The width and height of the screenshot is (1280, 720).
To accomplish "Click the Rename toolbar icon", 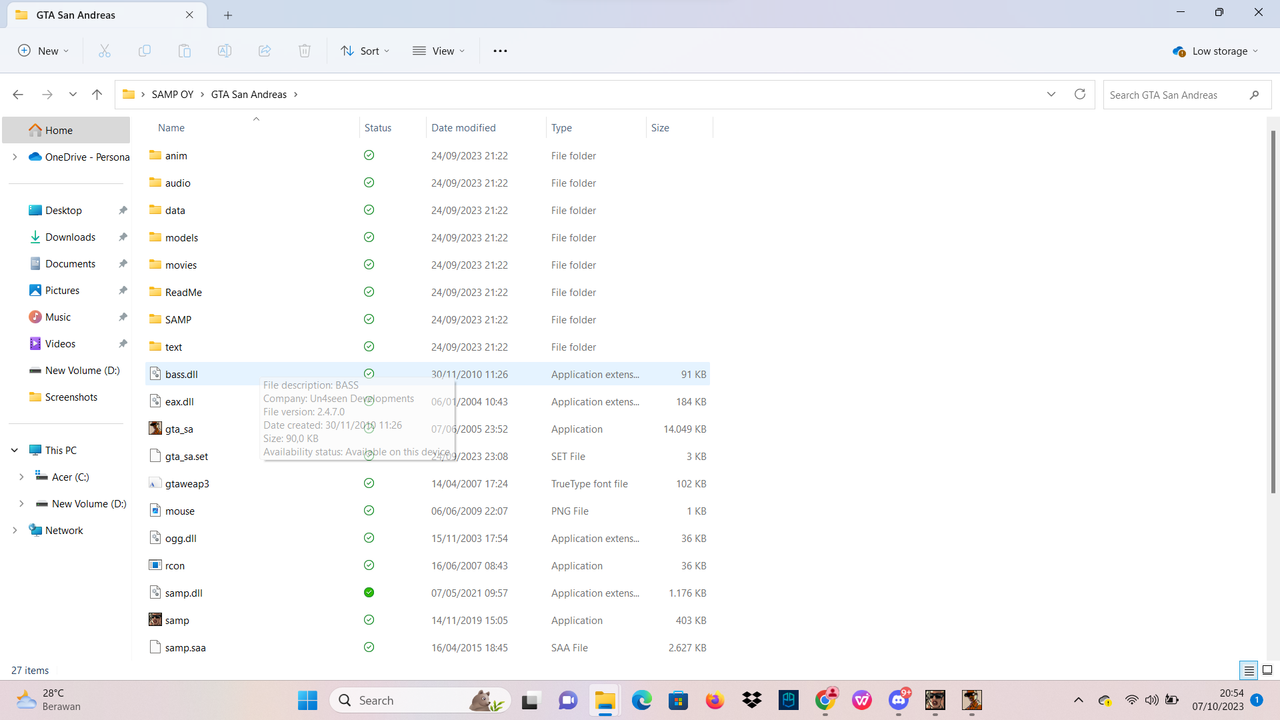I will pos(225,51).
